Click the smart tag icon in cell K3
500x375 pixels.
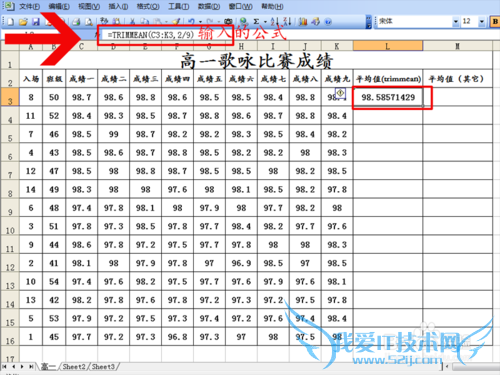coord(340,93)
